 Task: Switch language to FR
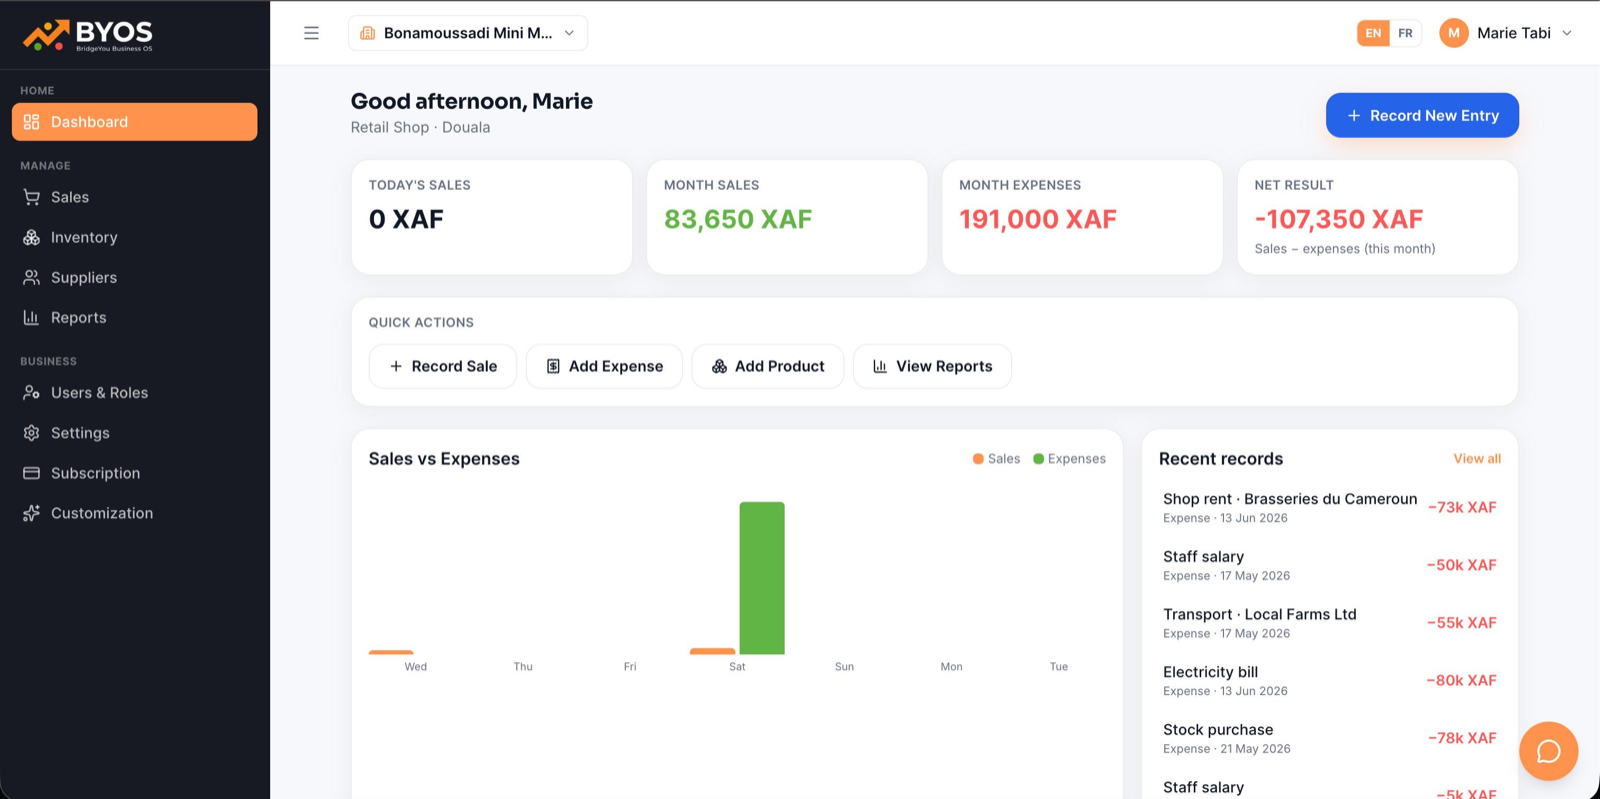tap(1405, 33)
